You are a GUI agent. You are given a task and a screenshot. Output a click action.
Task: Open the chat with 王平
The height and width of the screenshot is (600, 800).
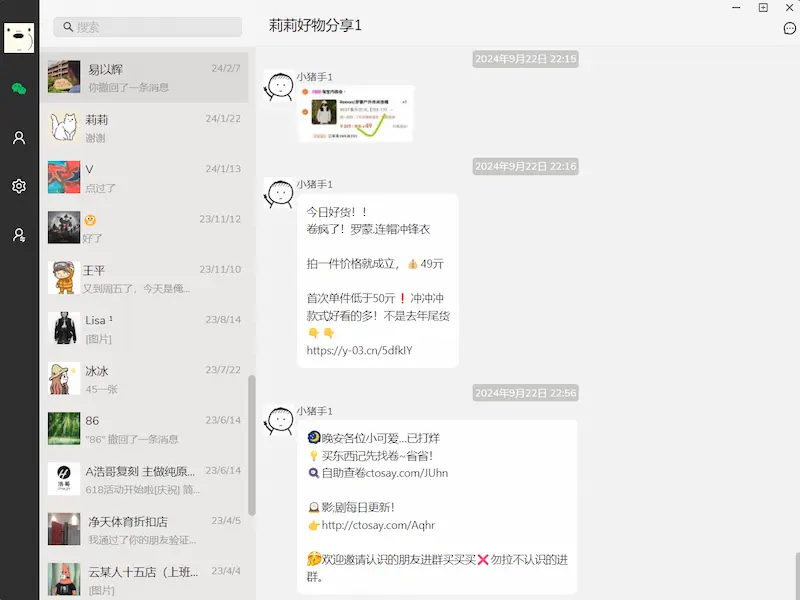[x=145, y=278]
